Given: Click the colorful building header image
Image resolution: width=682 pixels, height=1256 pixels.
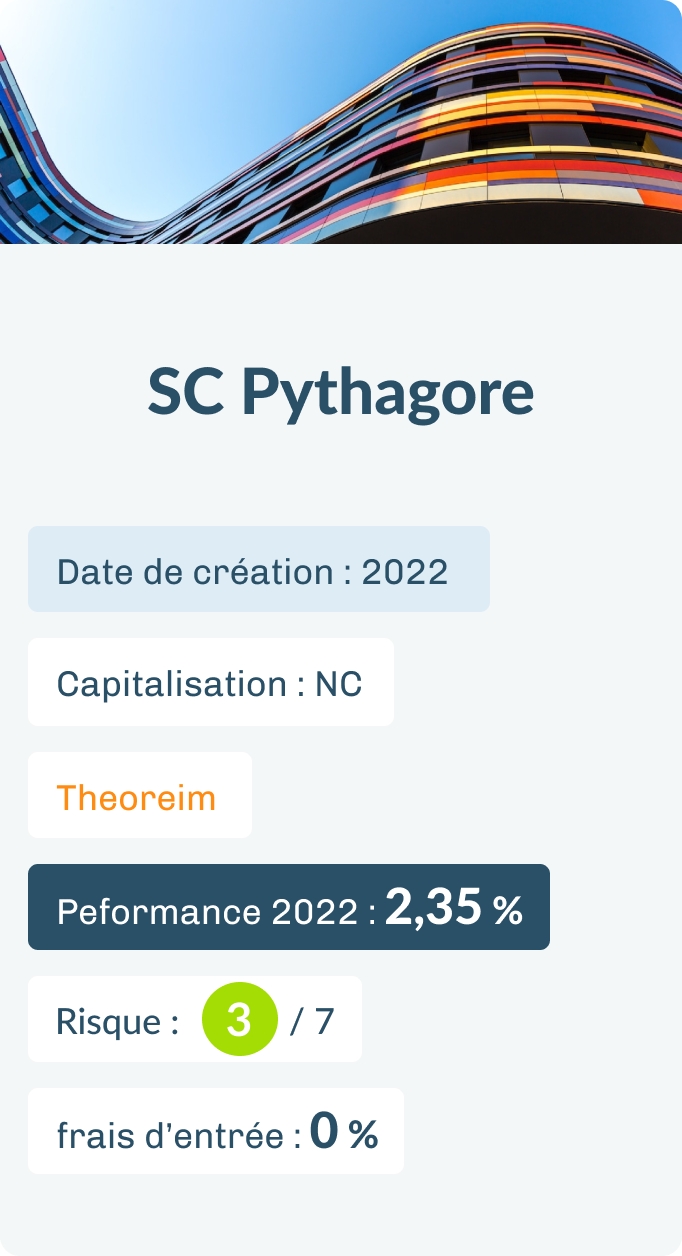Looking at the screenshot, I should (341, 122).
